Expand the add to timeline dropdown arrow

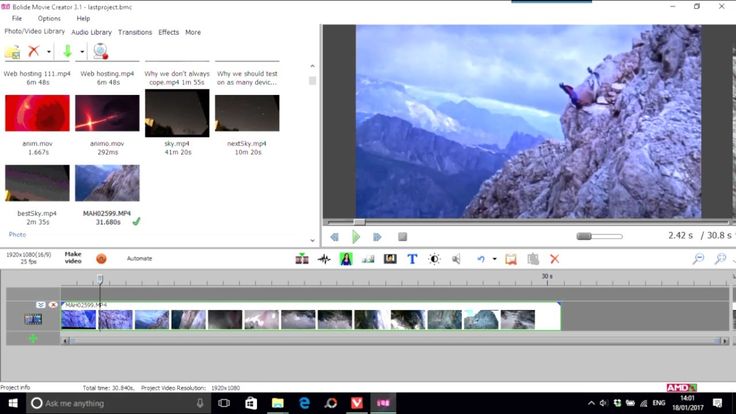(x=82, y=52)
